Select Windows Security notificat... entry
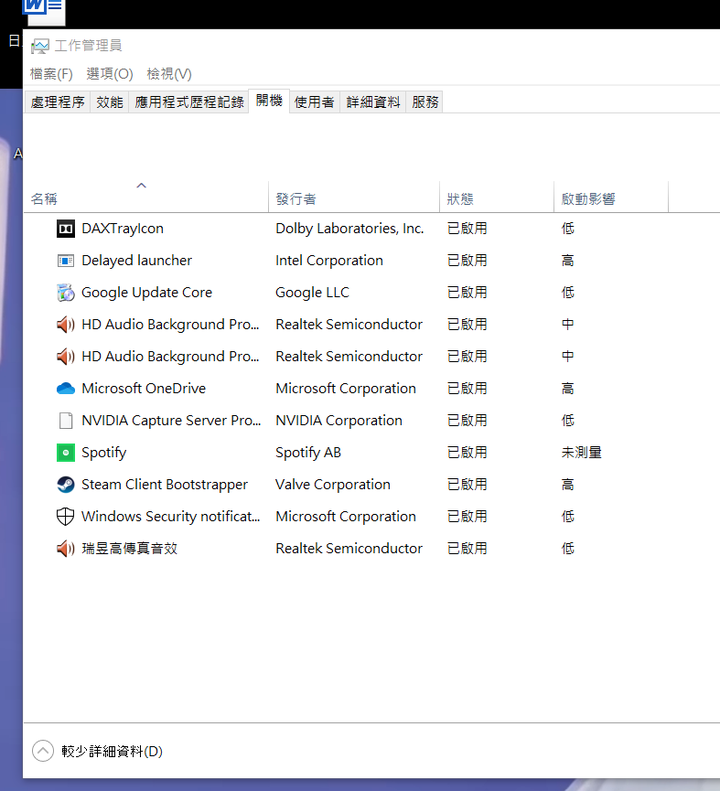Screen dimensions: 720x791 point(171,517)
